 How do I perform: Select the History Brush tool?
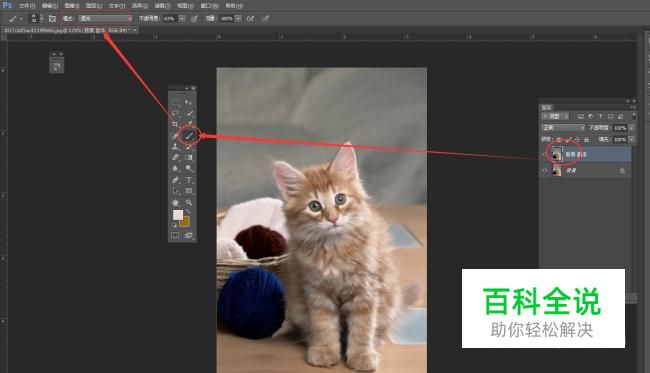[x=189, y=146]
